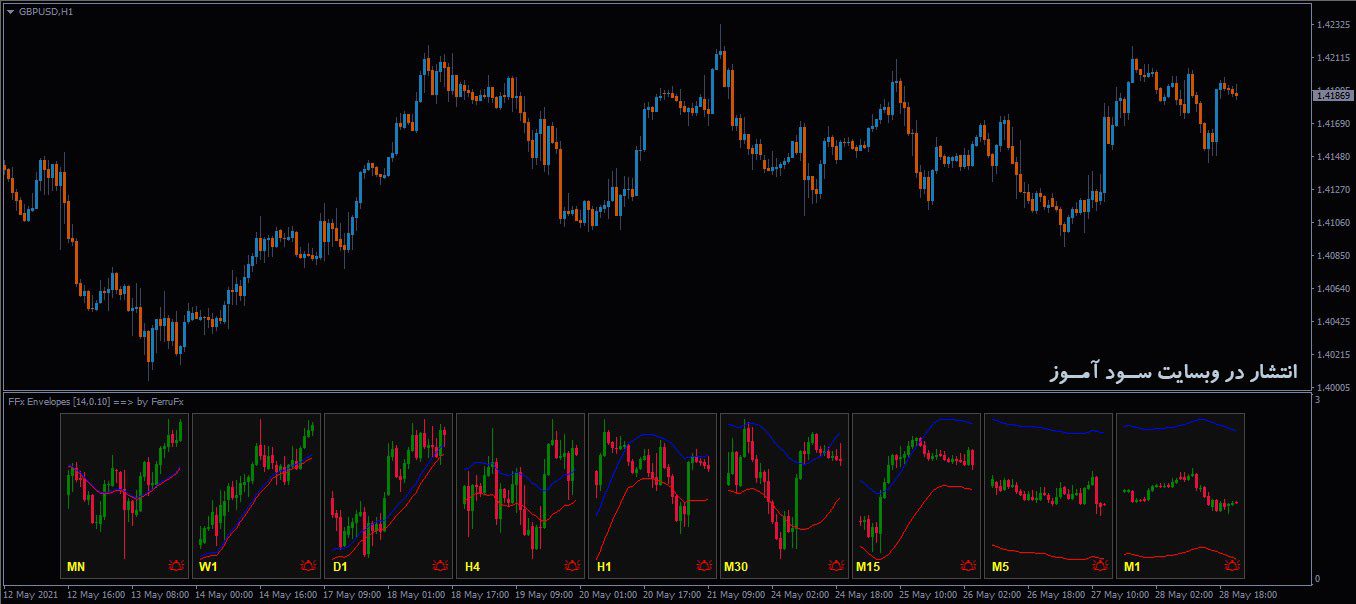Click the red signal icon in the H4 panel
This screenshot has height=604, width=1356.
click(x=573, y=567)
